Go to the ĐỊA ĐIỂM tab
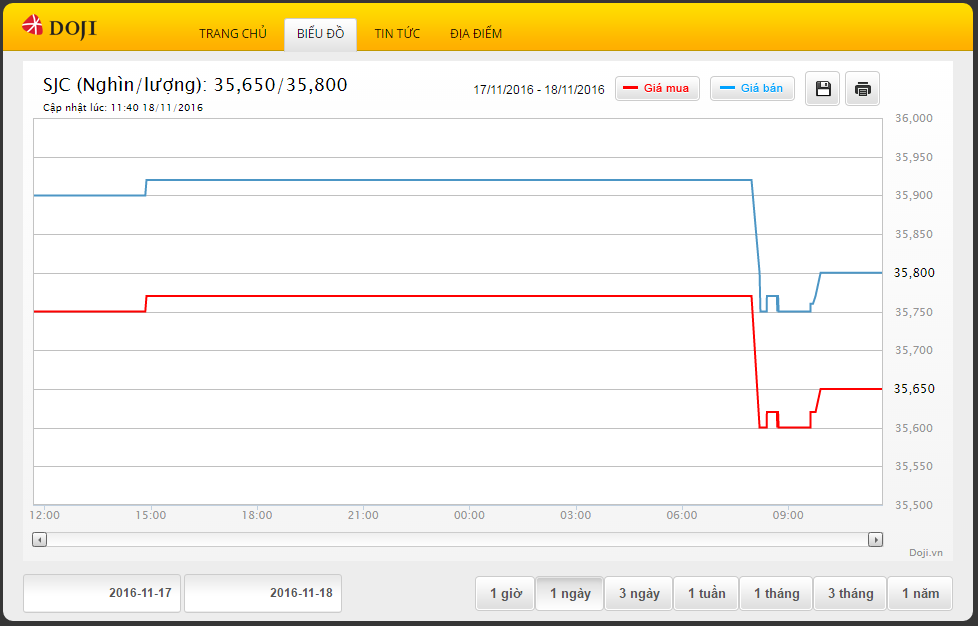This screenshot has width=978, height=626. click(476, 34)
